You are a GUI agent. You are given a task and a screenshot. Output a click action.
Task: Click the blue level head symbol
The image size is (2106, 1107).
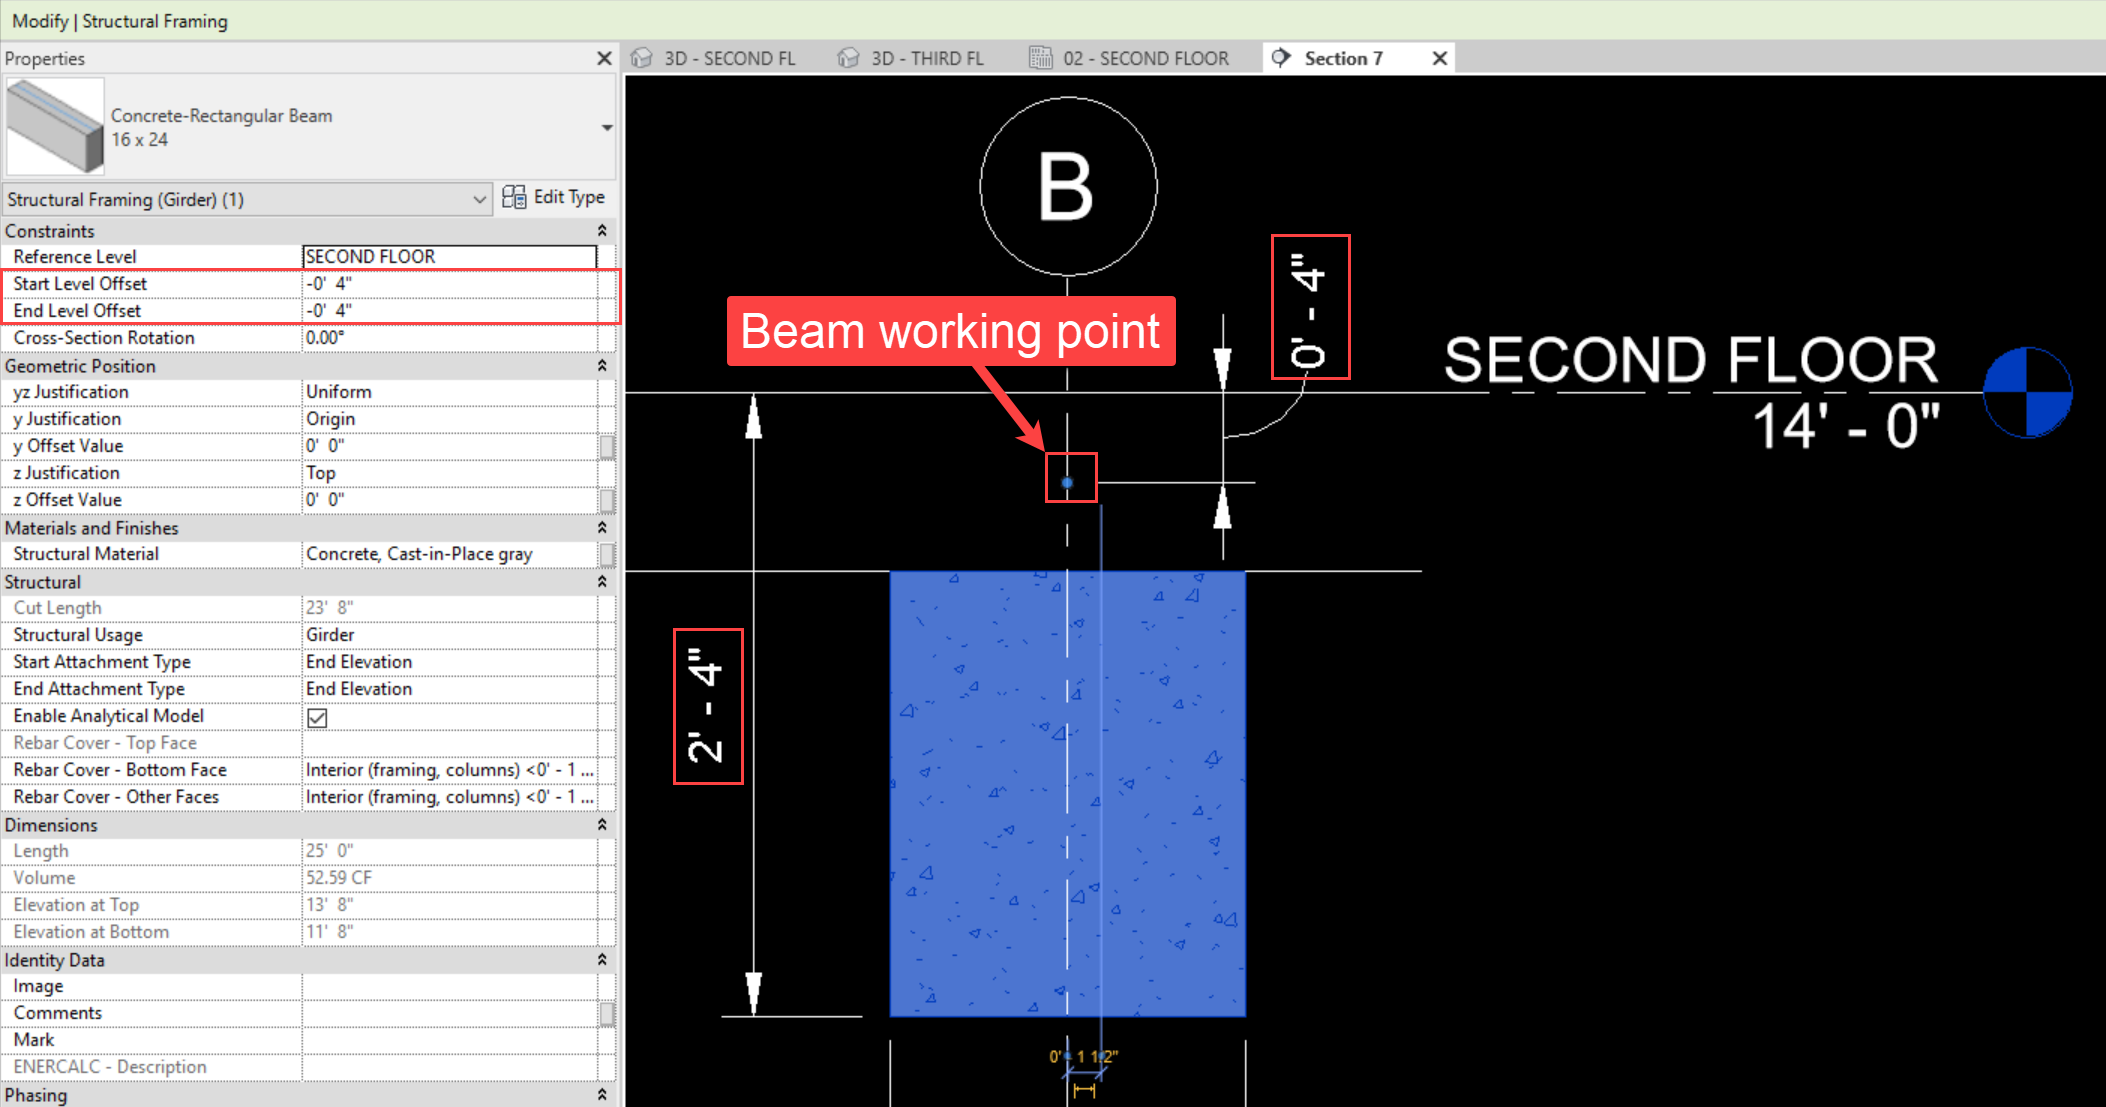click(x=2027, y=393)
